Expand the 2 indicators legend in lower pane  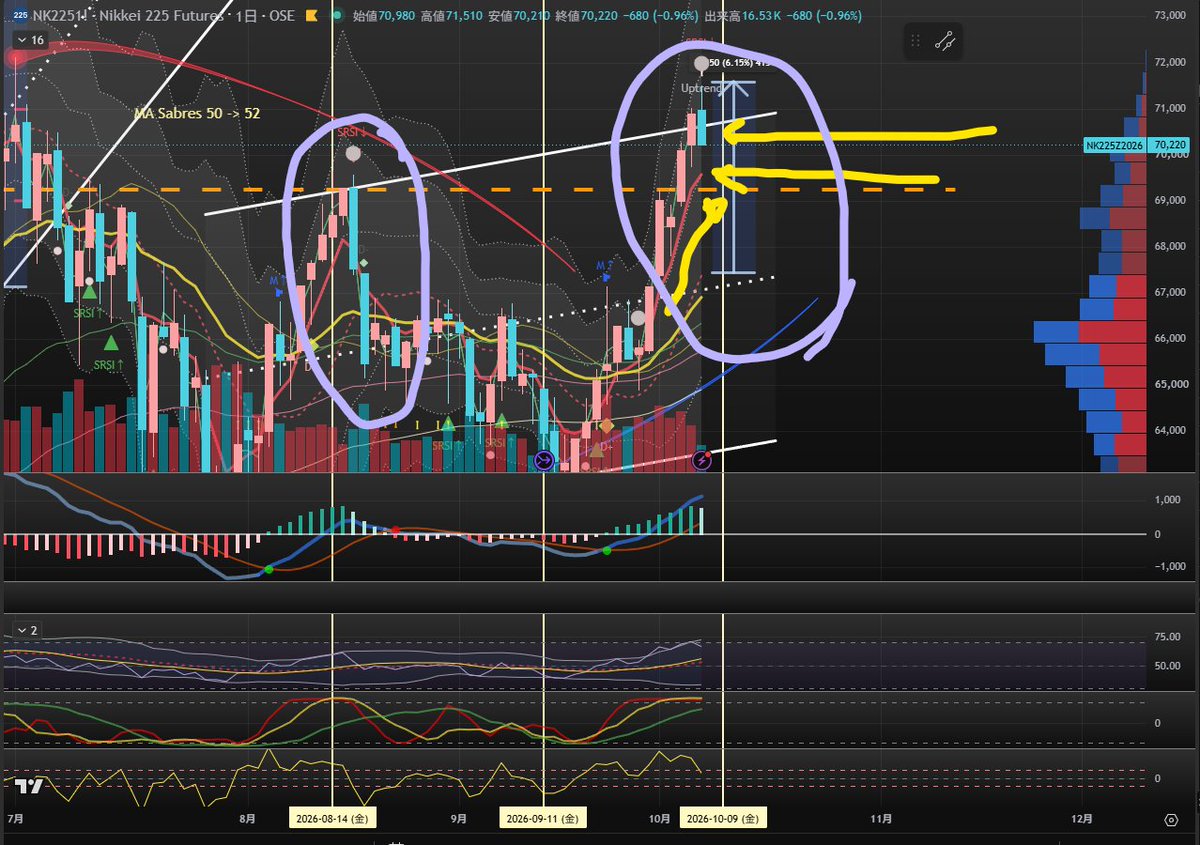26,630
